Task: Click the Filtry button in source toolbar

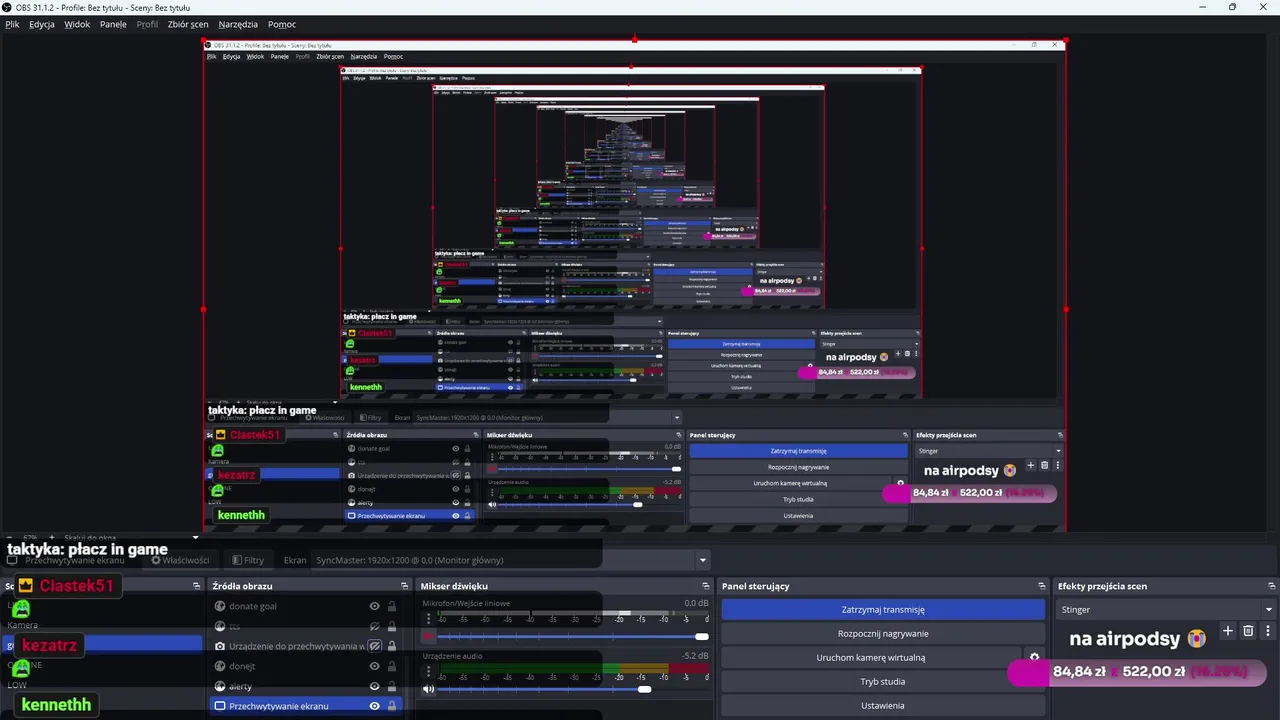Action: [x=248, y=560]
